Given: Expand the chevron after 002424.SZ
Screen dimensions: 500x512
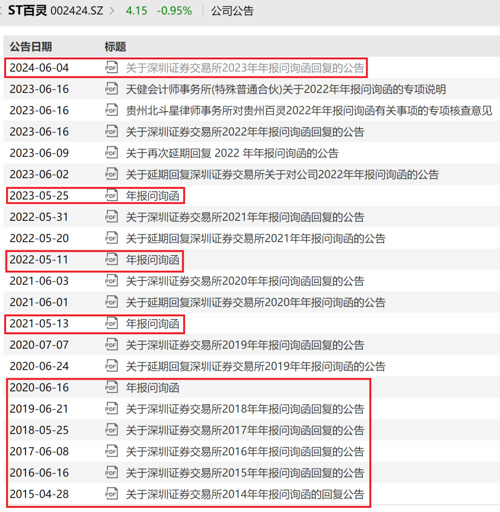Looking at the screenshot, I should [112, 11].
